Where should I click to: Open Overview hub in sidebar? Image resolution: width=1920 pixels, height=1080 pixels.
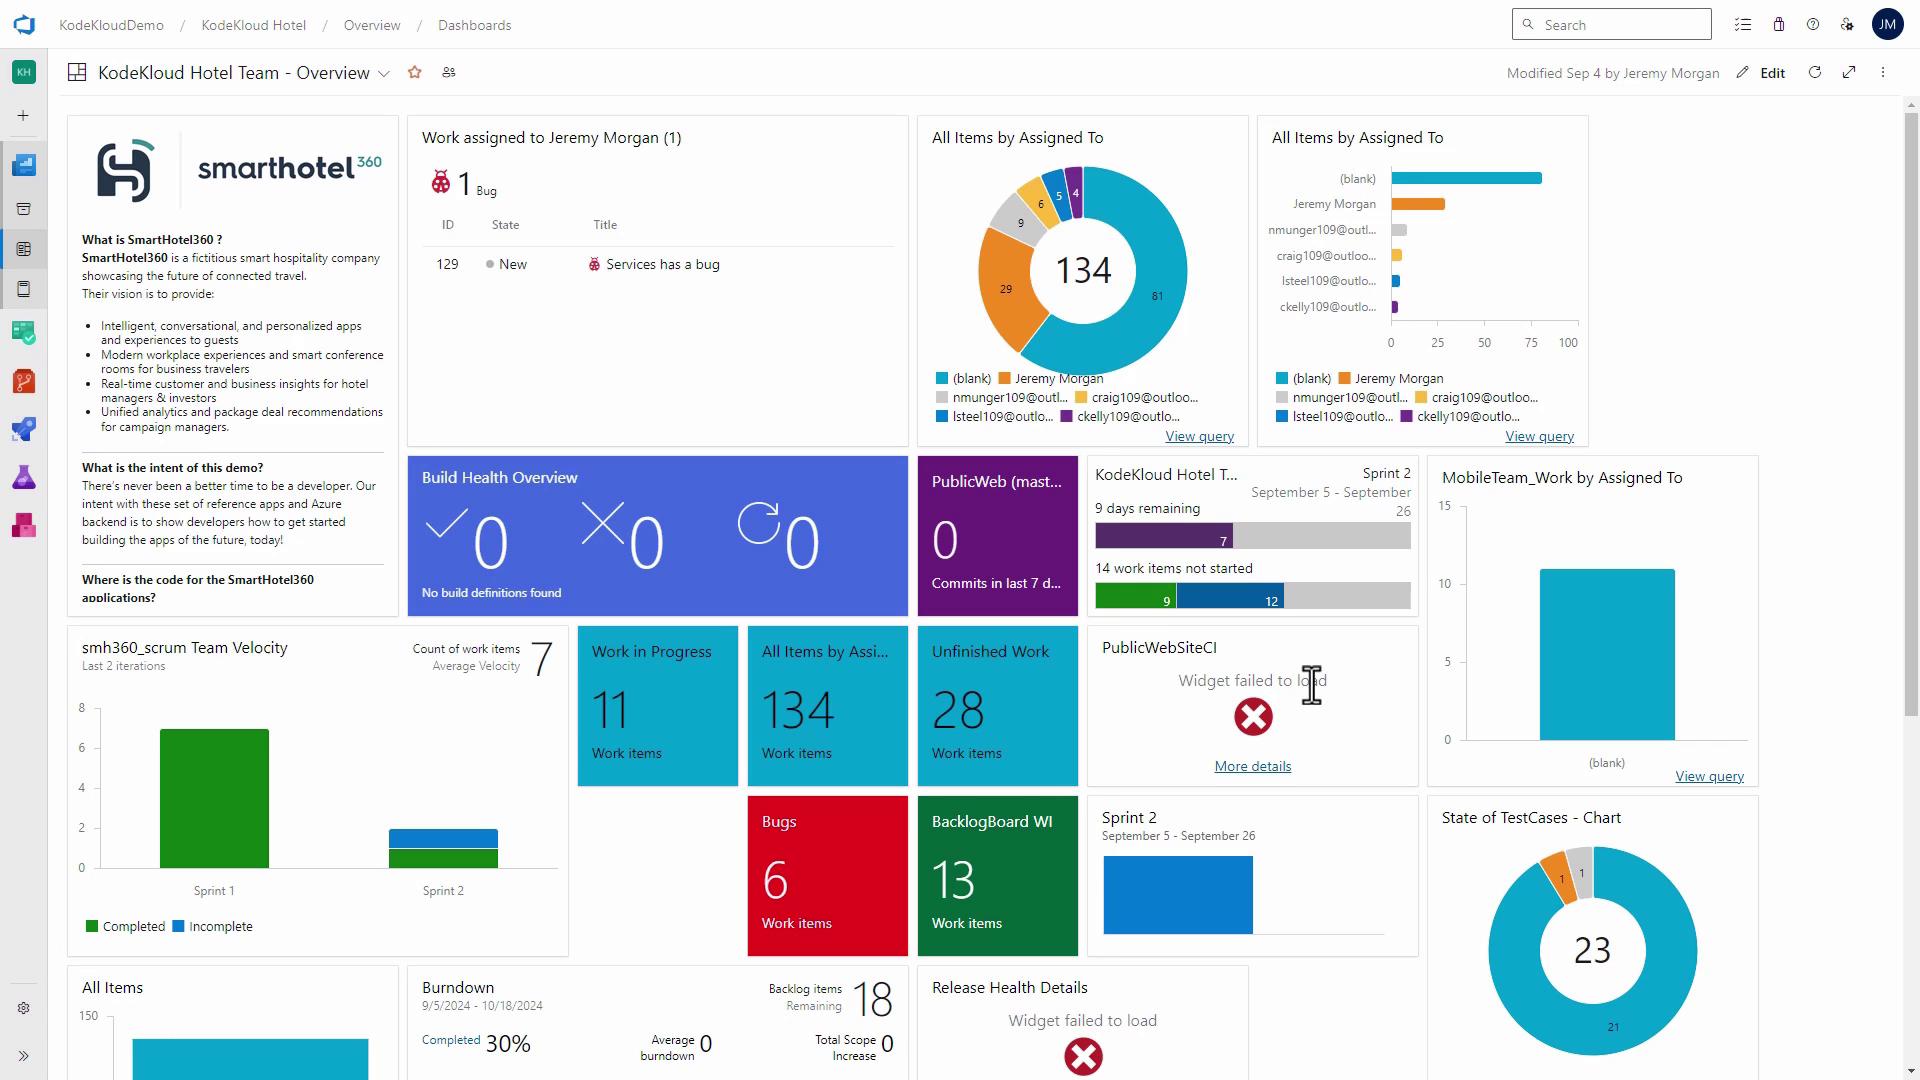[24, 164]
